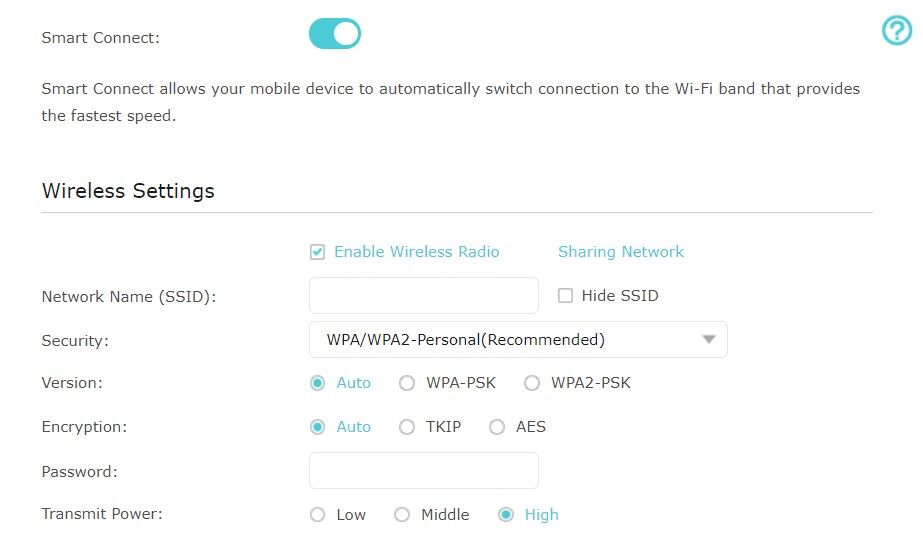
Task: Choose TKIP encryption
Action: 407,427
